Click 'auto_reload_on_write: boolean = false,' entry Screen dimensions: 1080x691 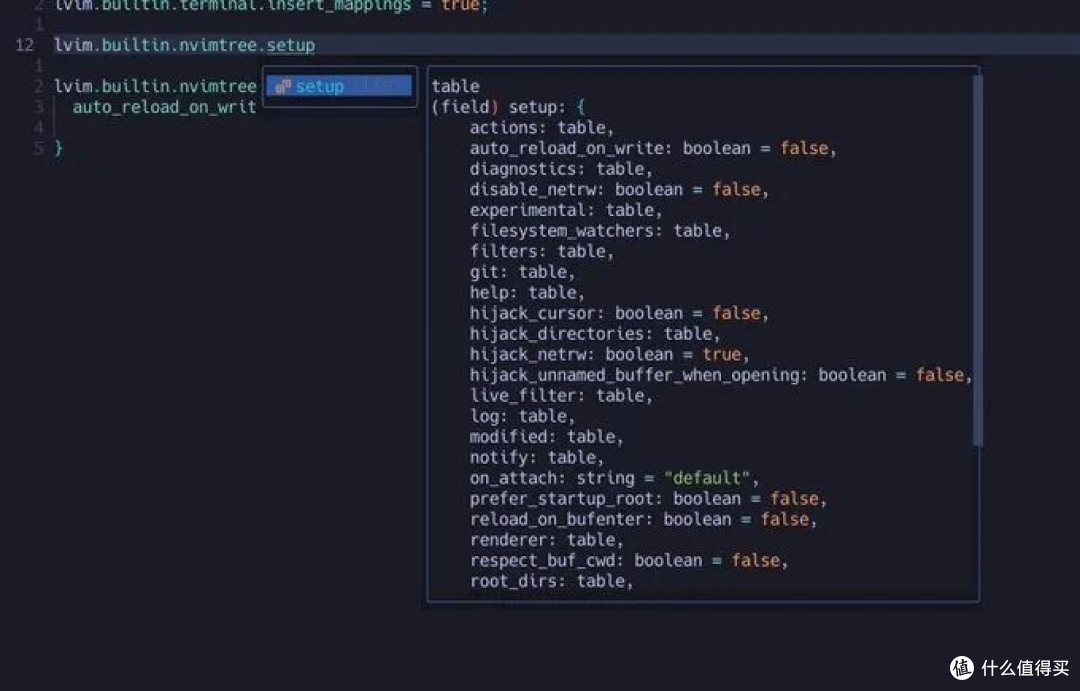click(x=653, y=148)
